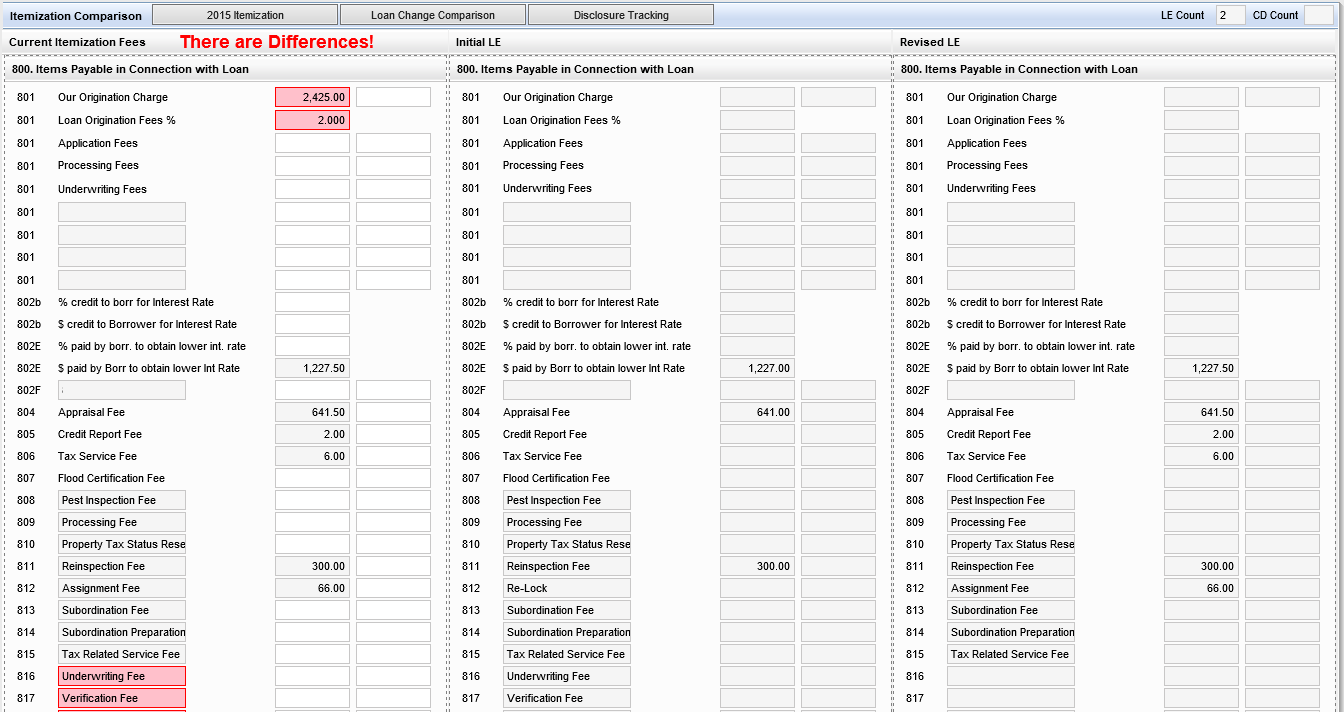Select the CD Count field
Screen dimensions: 1344x712
(1318, 15)
